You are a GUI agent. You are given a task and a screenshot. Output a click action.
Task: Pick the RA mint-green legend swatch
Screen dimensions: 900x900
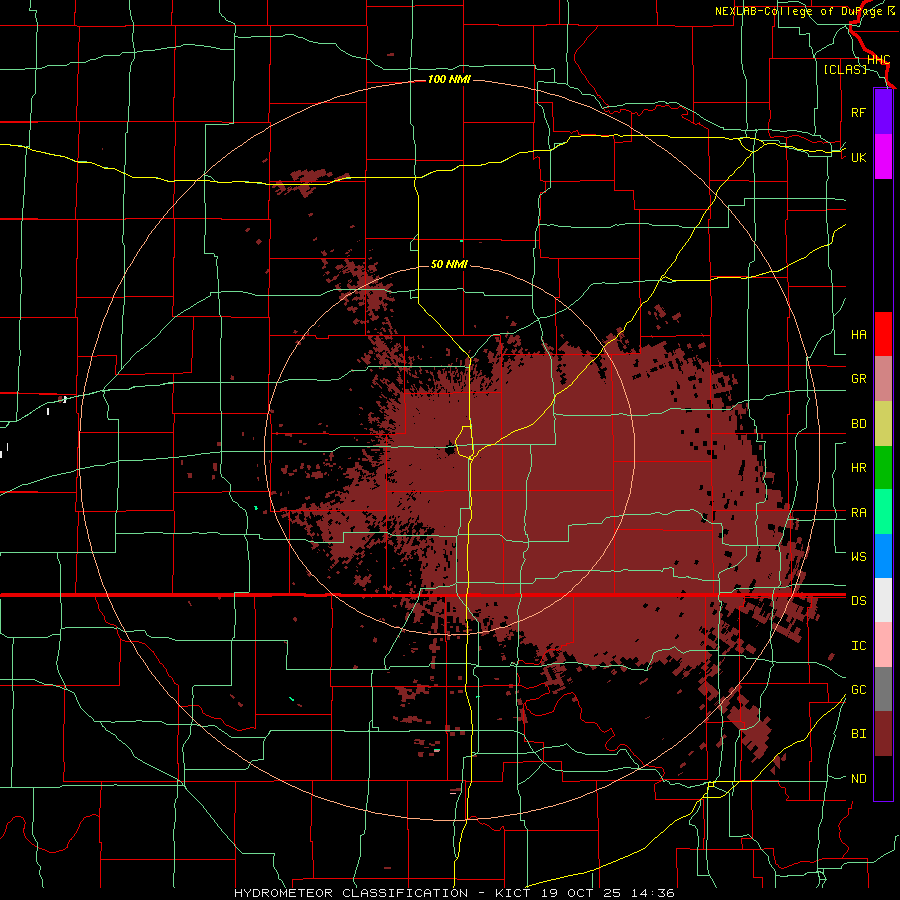pyautogui.click(x=883, y=512)
